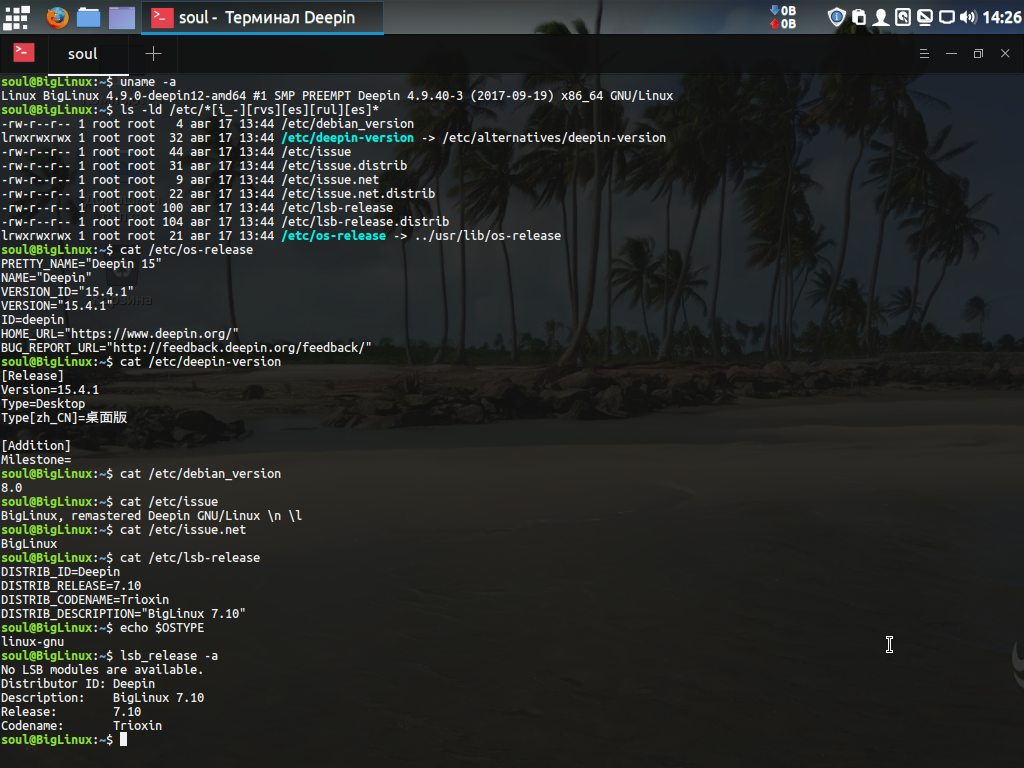Click the line 'ID=deepin'
The height and width of the screenshot is (768, 1024).
[x=33, y=320]
